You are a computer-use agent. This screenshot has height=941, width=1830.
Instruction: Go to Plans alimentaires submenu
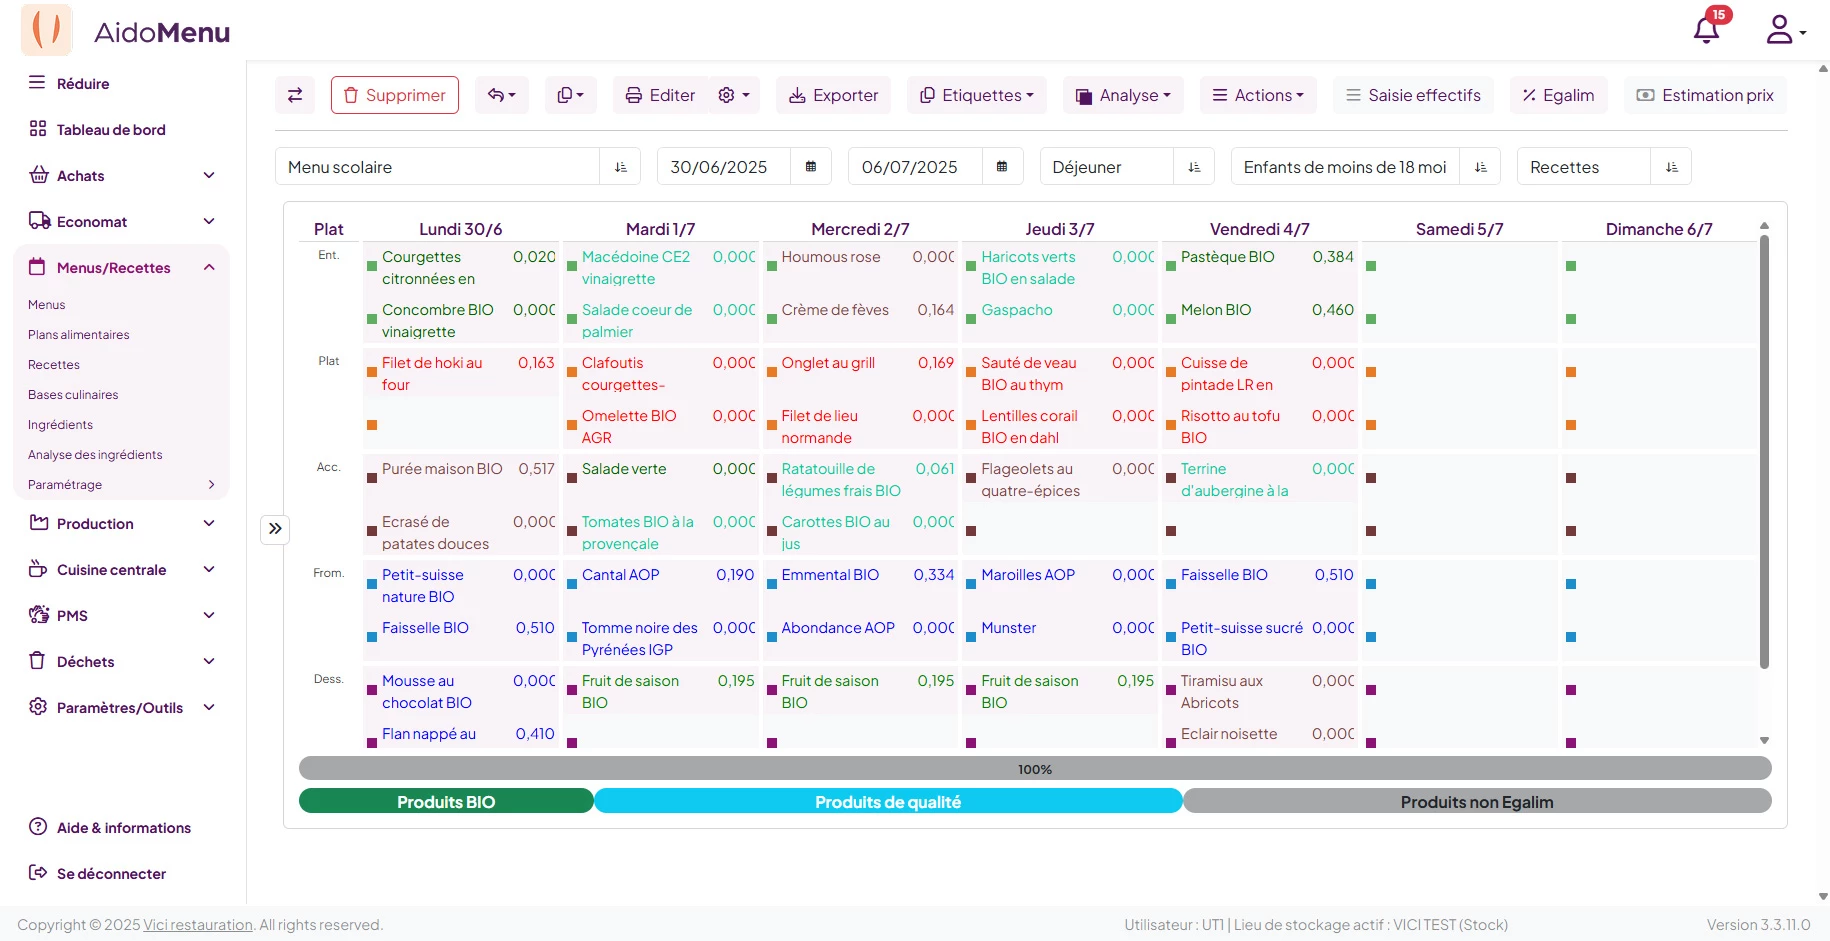coord(78,335)
